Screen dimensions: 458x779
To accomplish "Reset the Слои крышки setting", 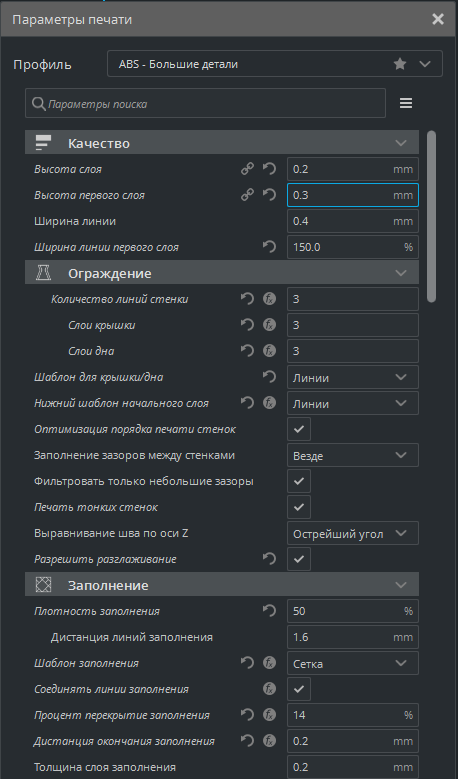I will 247,325.
